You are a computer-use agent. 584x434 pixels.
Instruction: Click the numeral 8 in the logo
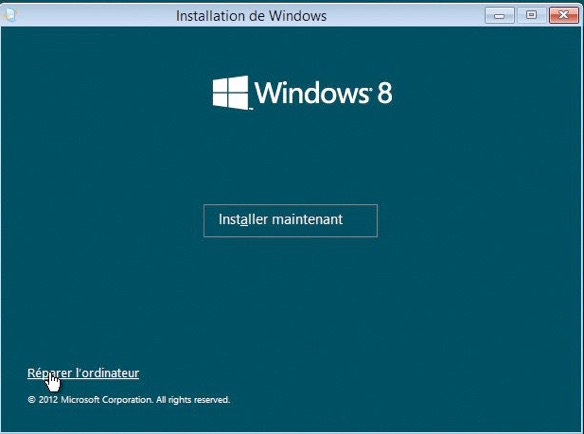tap(385, 93)
